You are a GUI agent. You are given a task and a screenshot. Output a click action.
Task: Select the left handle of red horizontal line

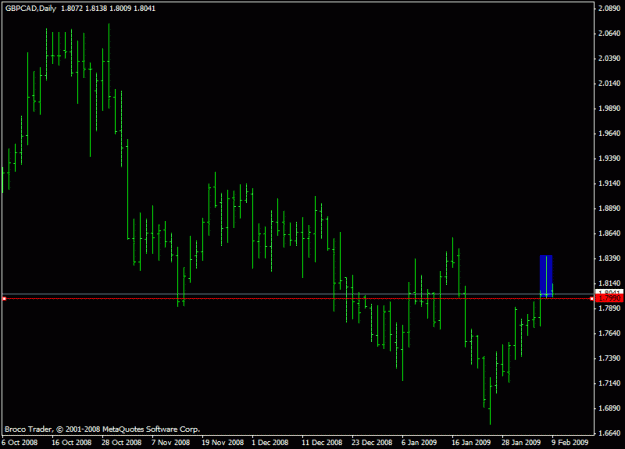click(4, 298)
